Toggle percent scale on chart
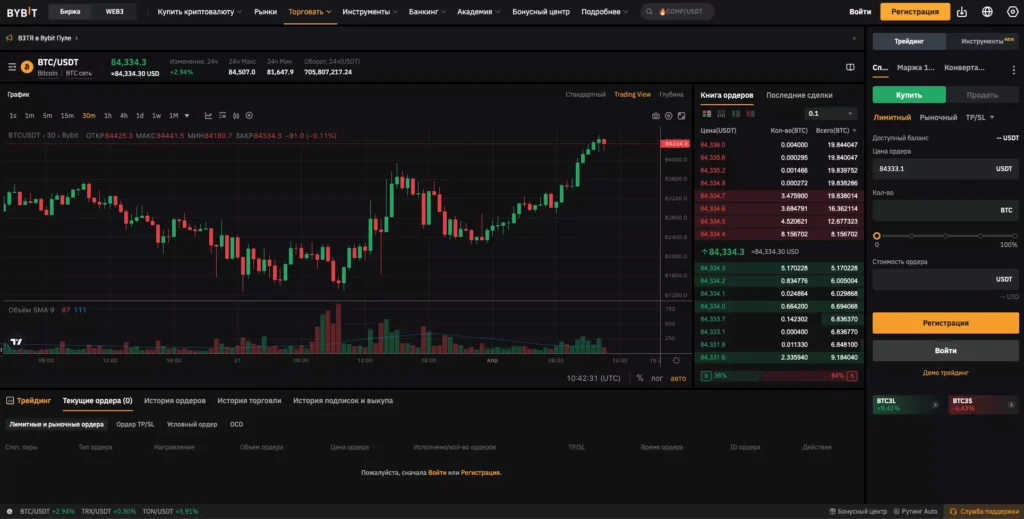 [639, 378]
